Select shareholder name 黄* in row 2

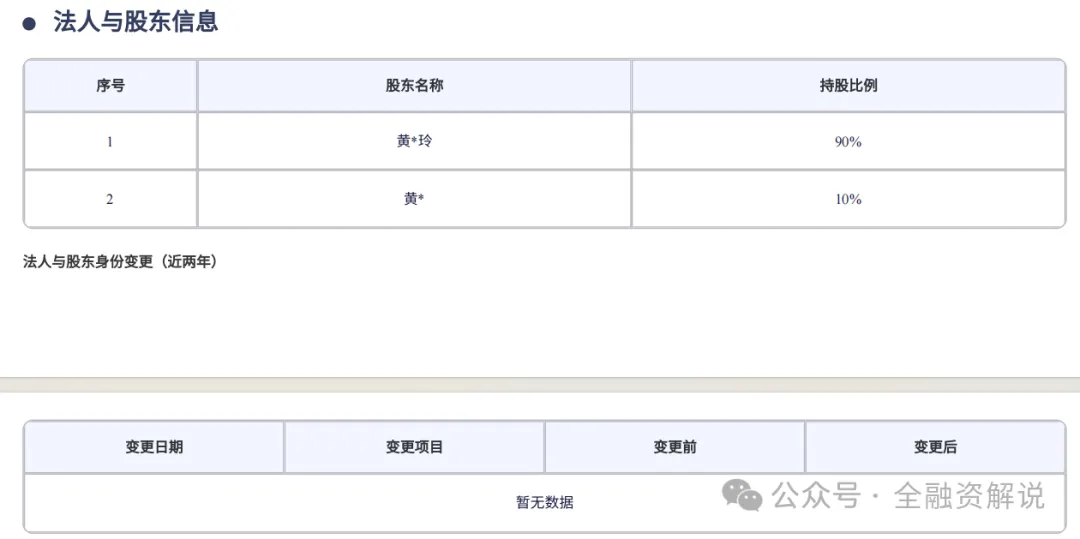point(414,199)
